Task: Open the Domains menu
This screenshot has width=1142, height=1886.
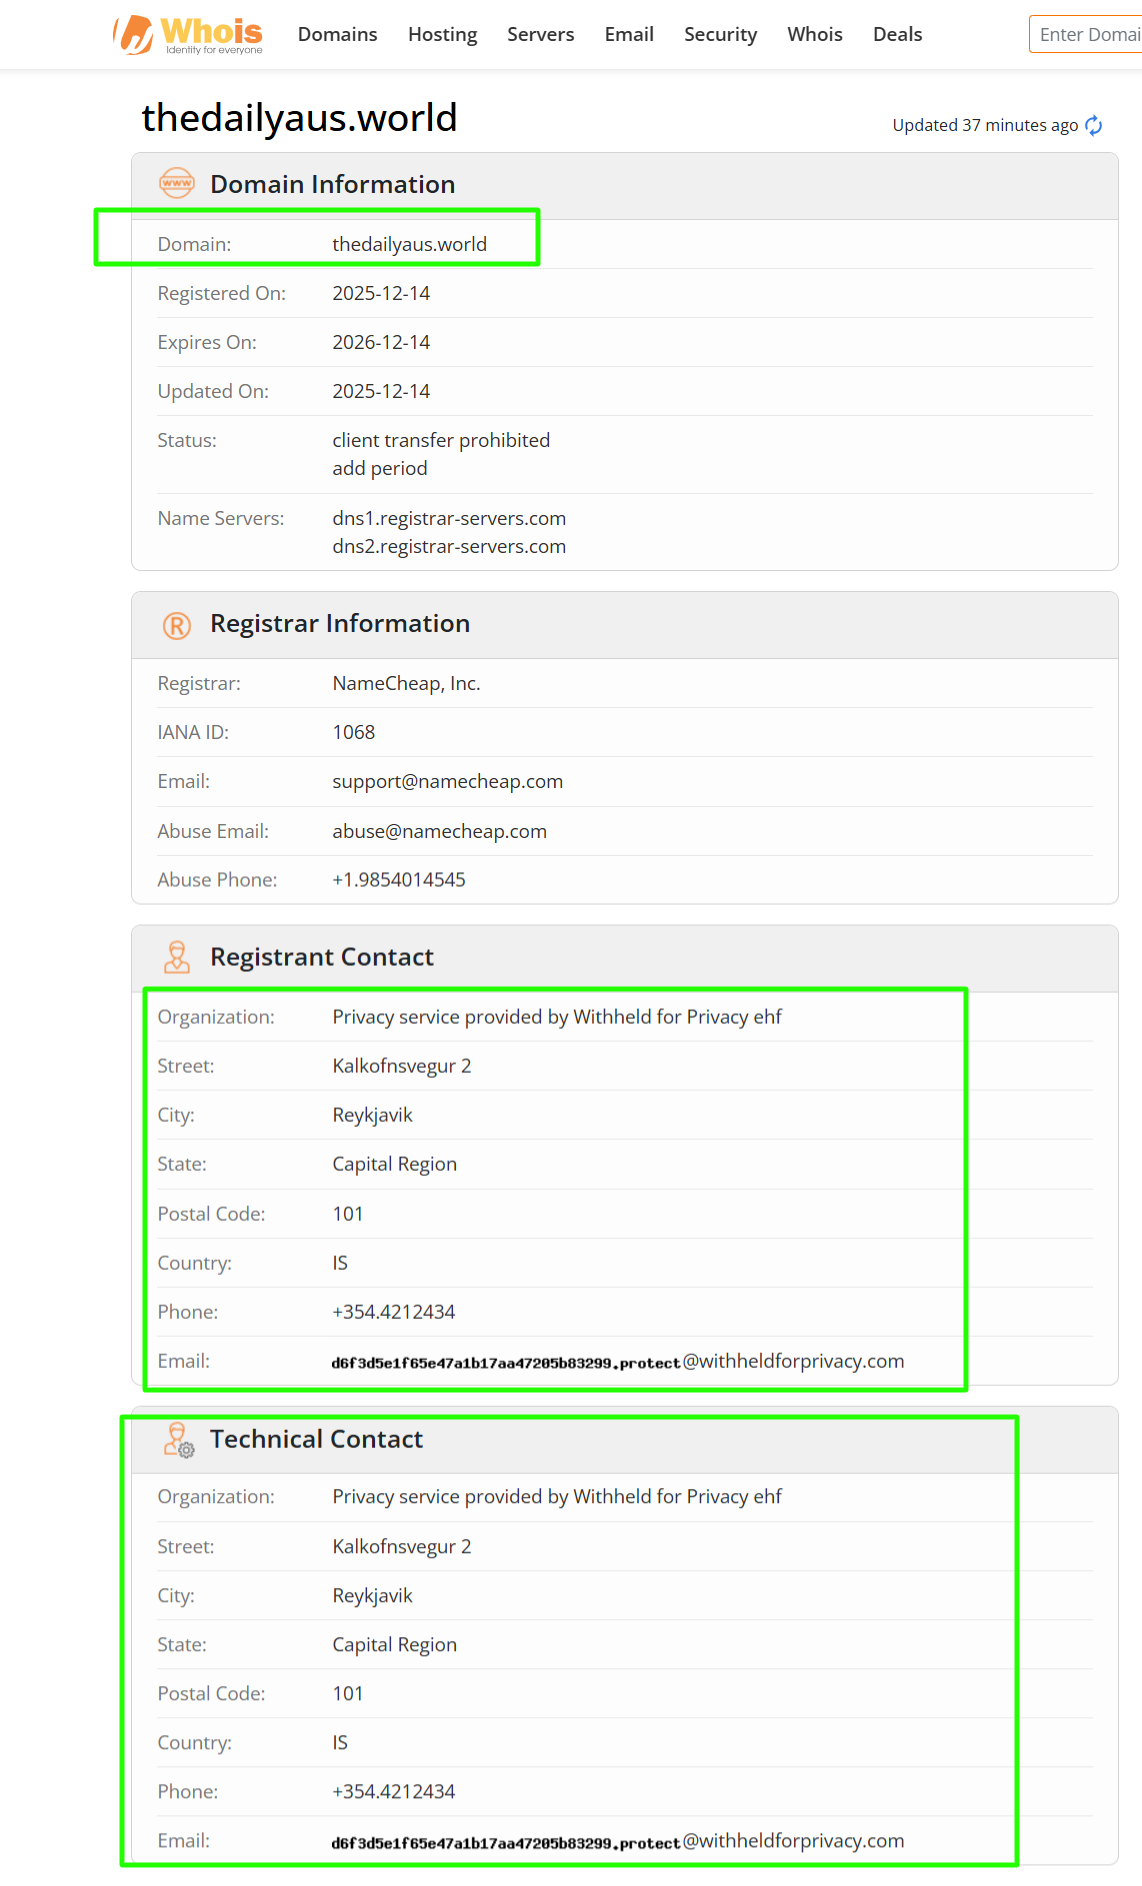Action: click(337, 35)
